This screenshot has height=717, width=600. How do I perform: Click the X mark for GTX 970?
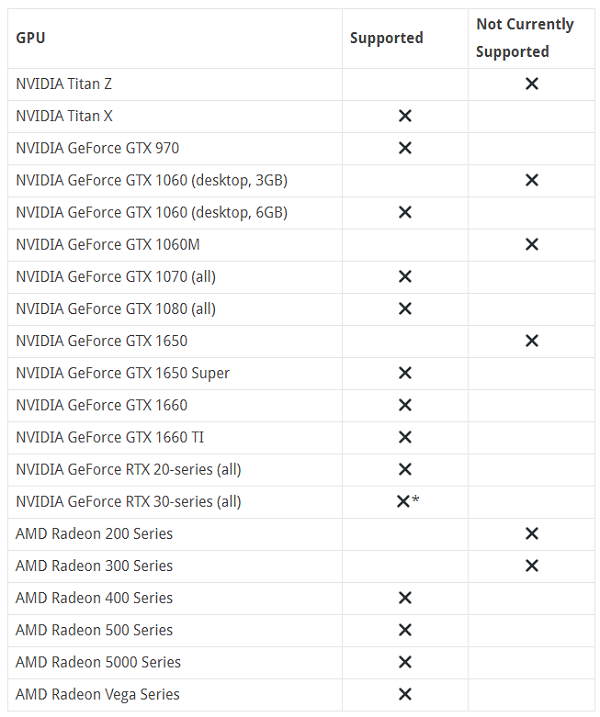point(405,148)
